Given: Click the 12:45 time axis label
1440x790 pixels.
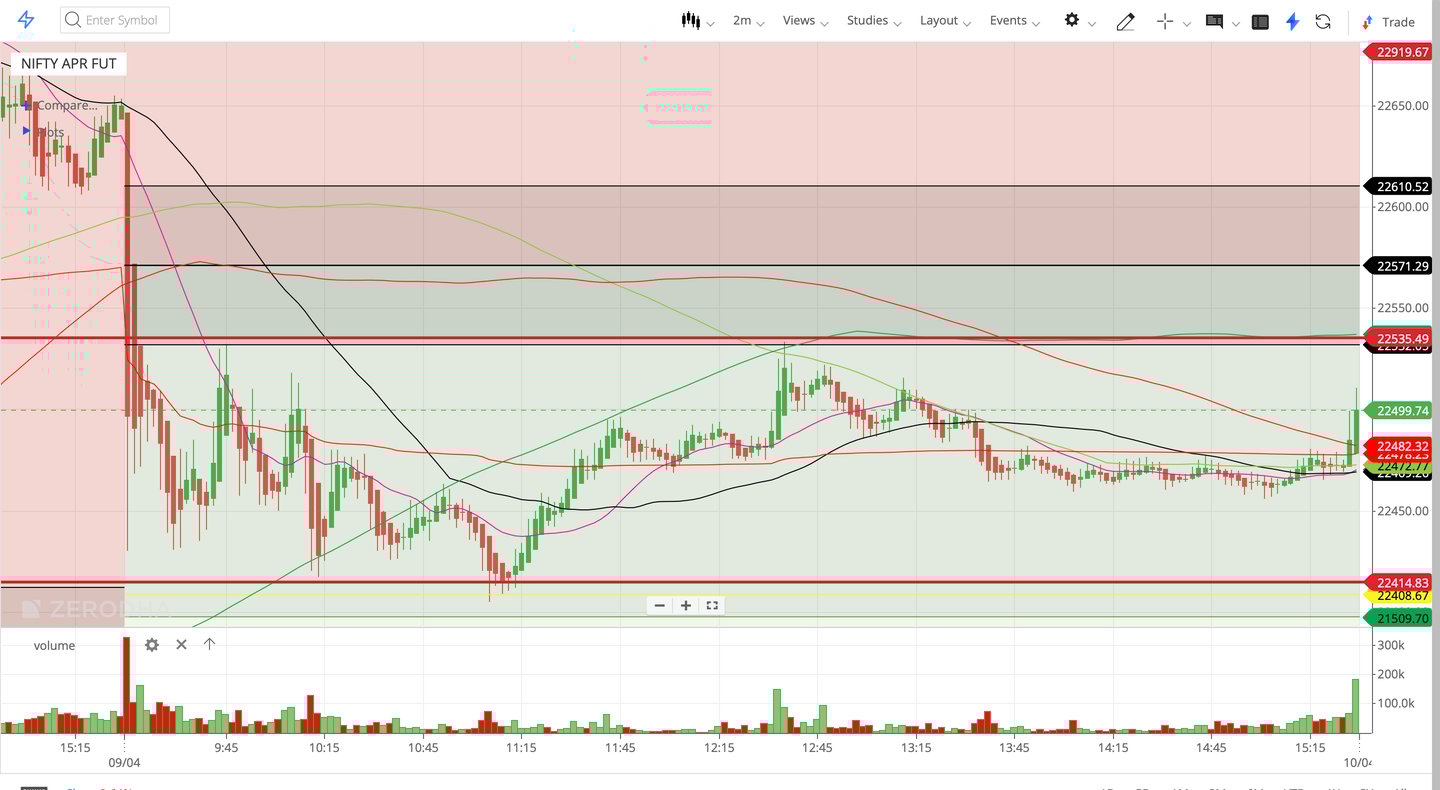Looking at the screenshot, I should tap(816, 748).
